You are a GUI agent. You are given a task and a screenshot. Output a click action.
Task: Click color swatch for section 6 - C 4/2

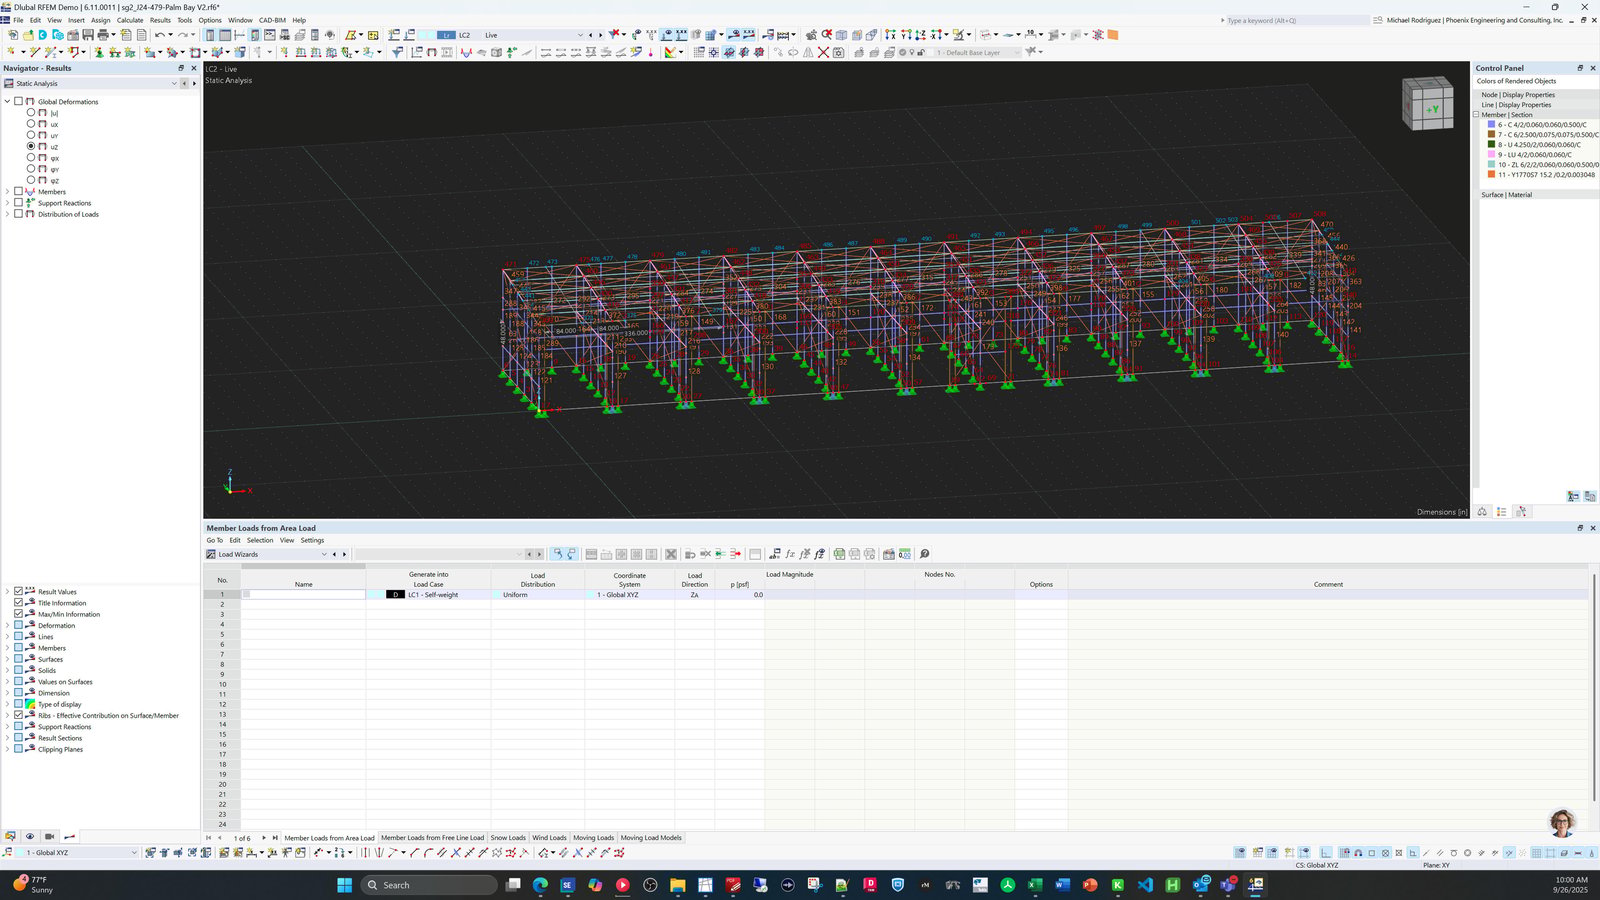point(1491,125)
